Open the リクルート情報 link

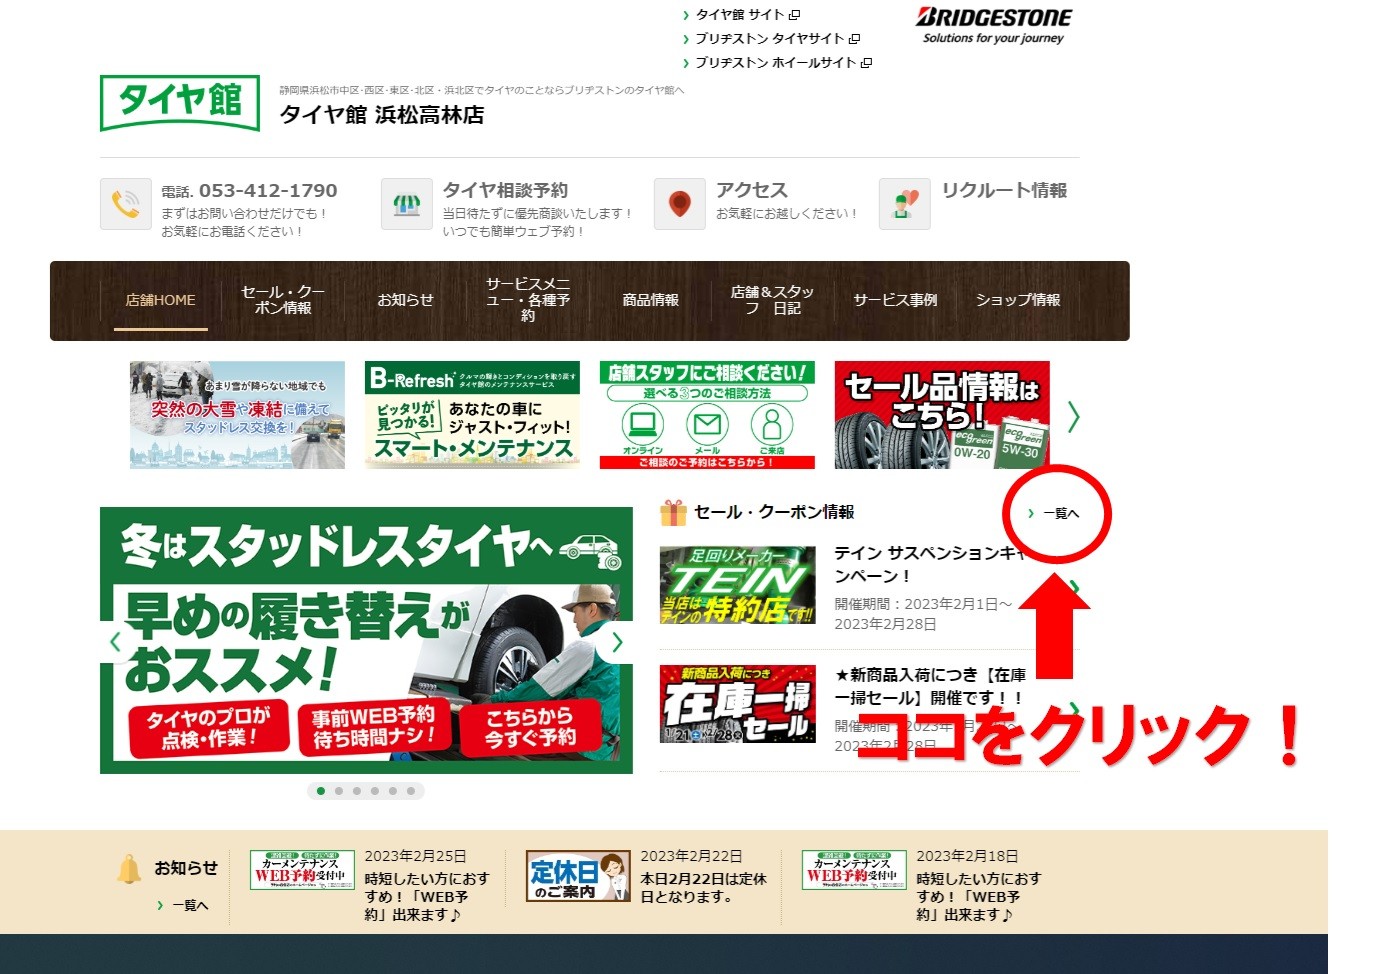pos(1005,190)
